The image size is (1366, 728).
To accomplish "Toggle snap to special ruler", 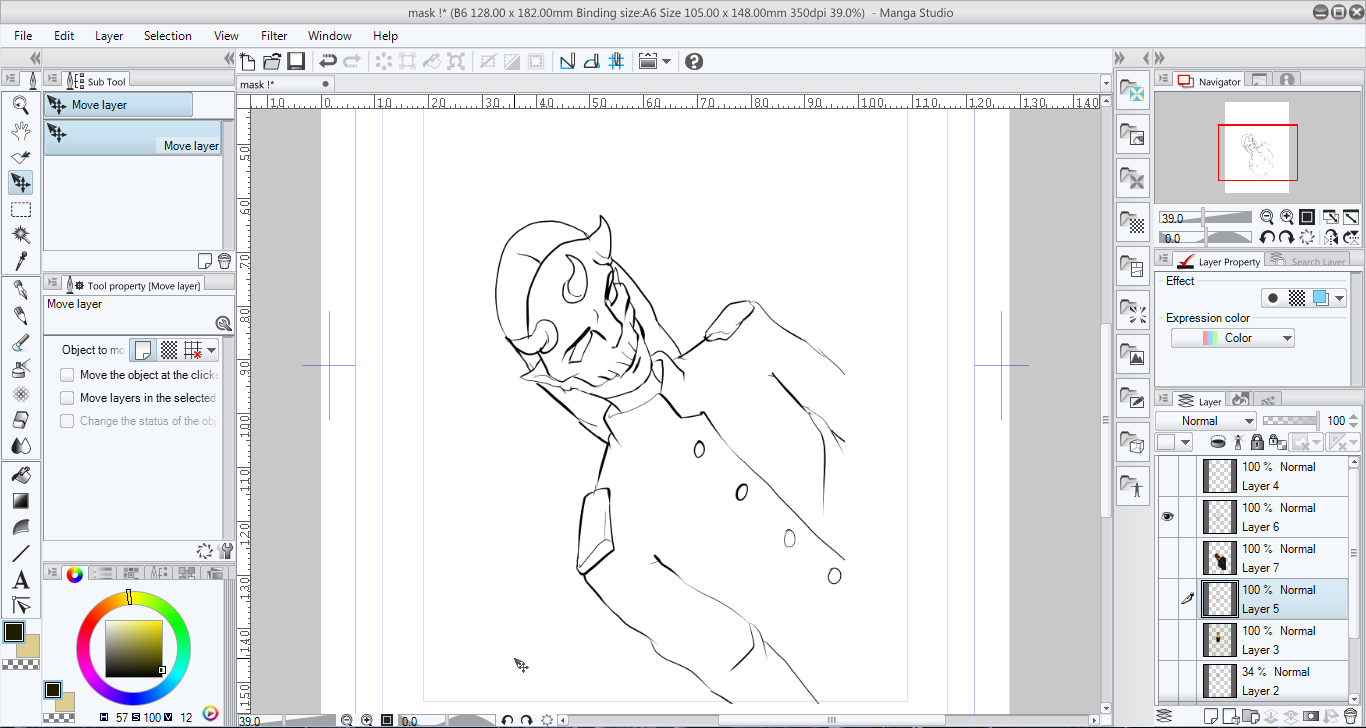I will coord(591,61).
